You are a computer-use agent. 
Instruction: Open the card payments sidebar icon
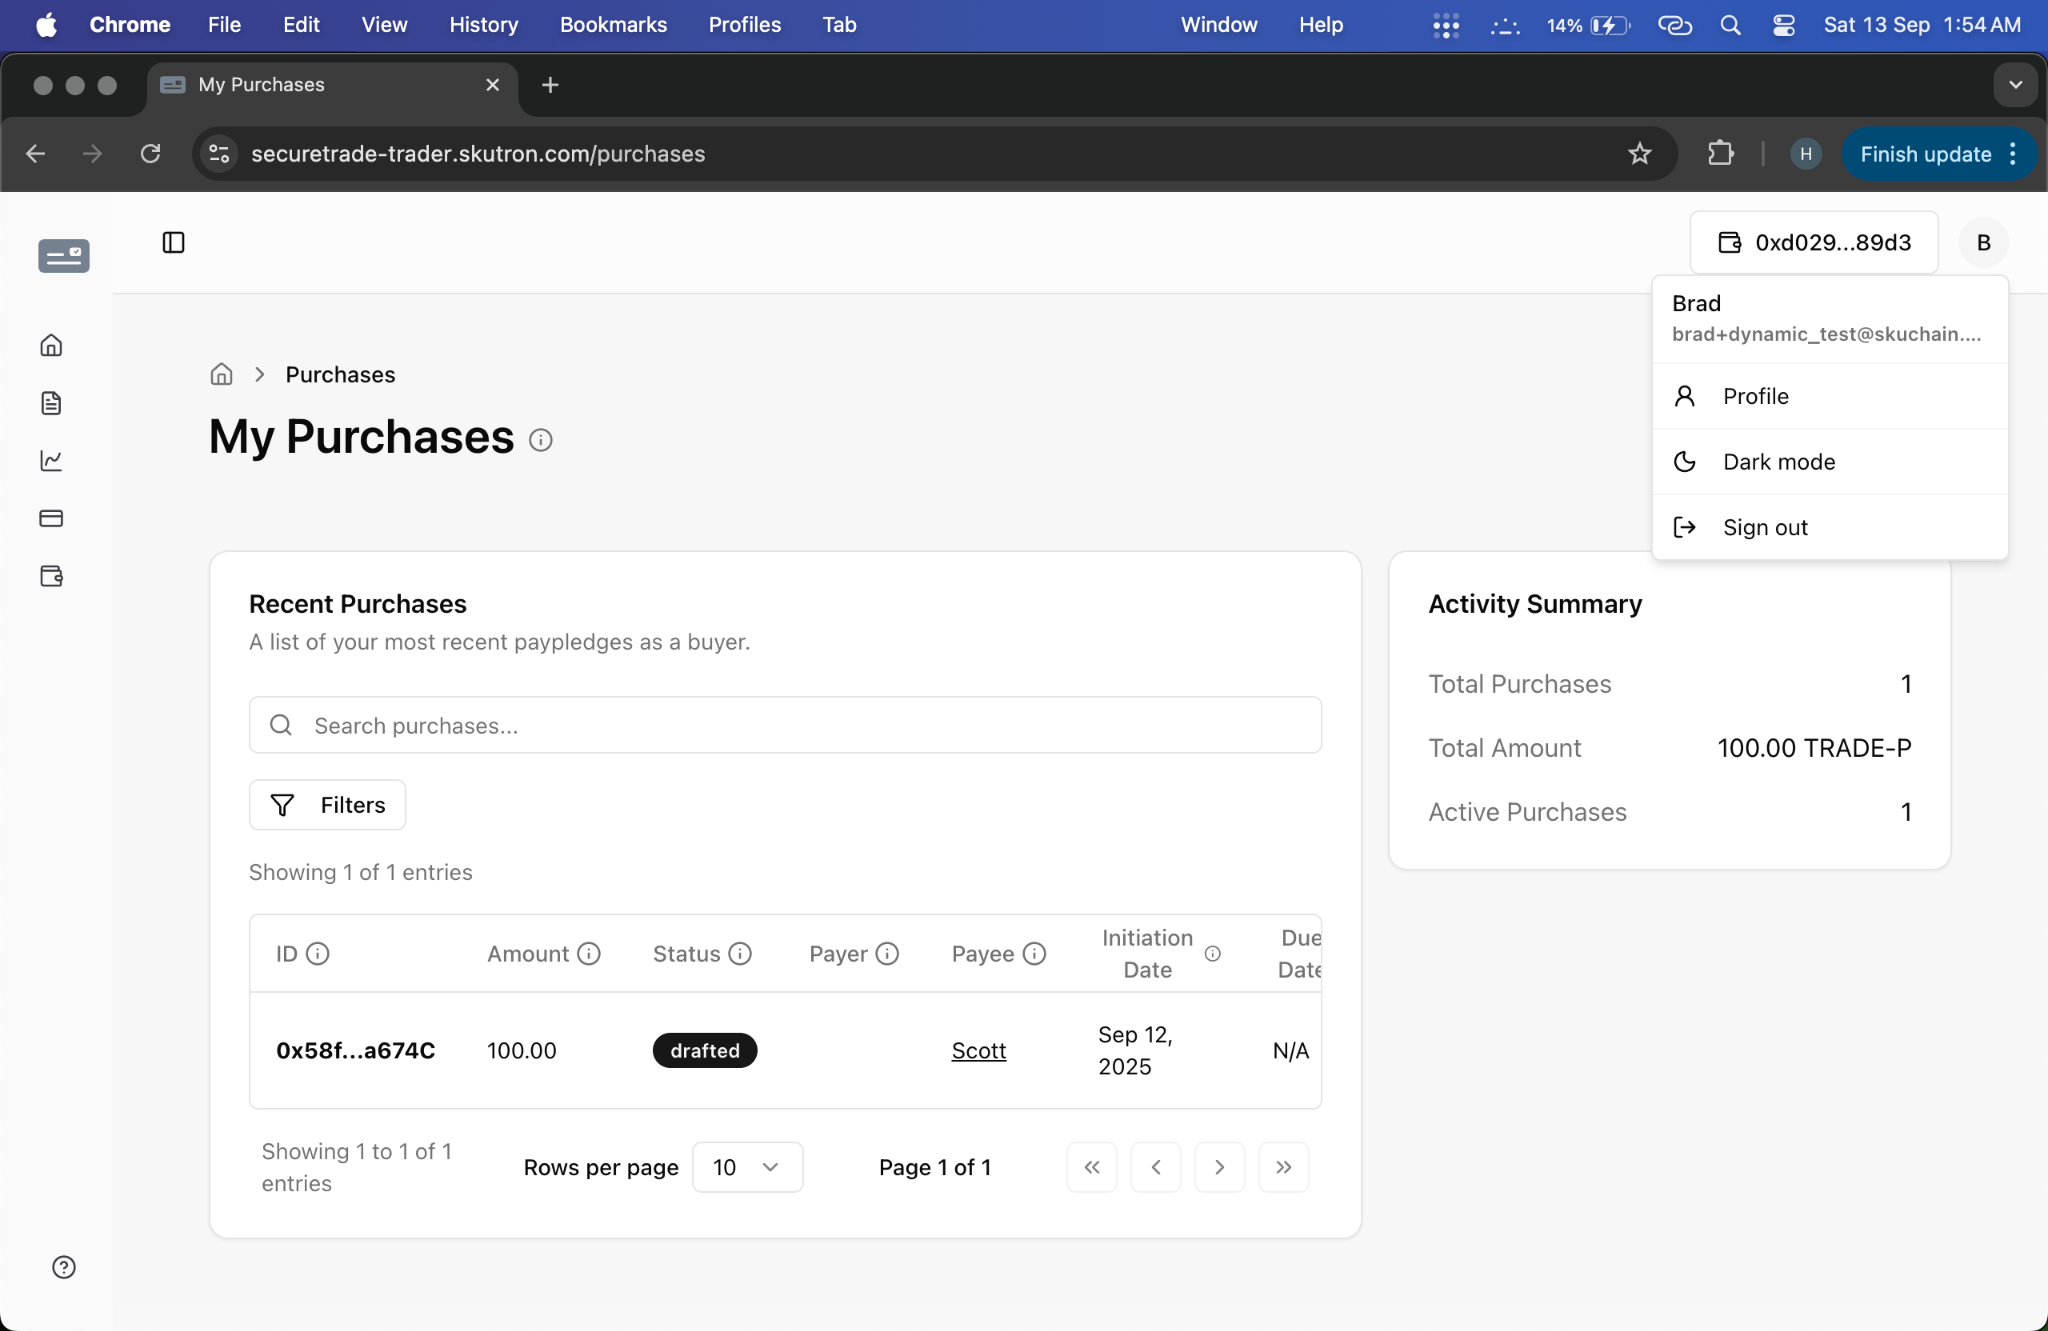(x=51, y=518)
